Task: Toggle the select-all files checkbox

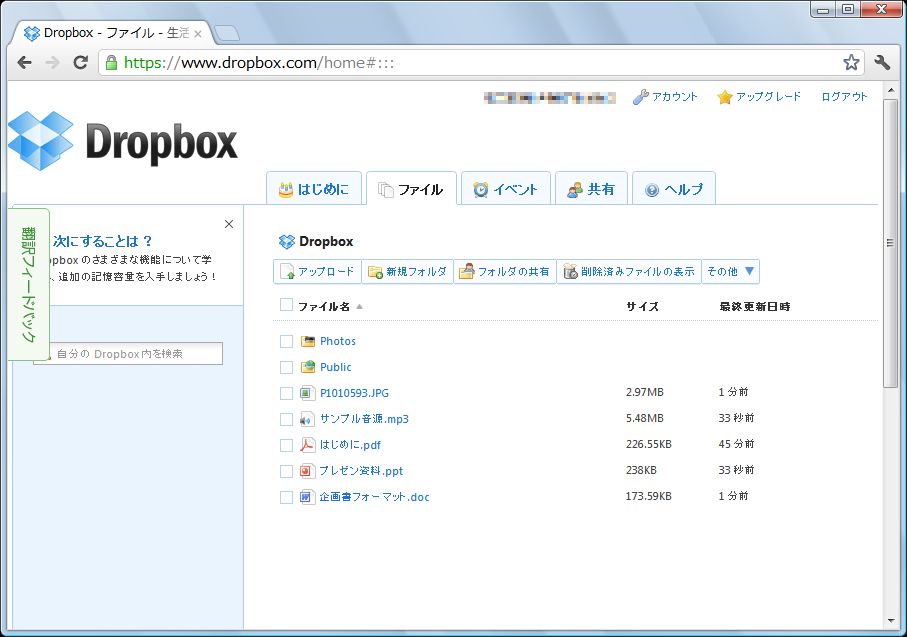Action: click(x=286, y=305)
